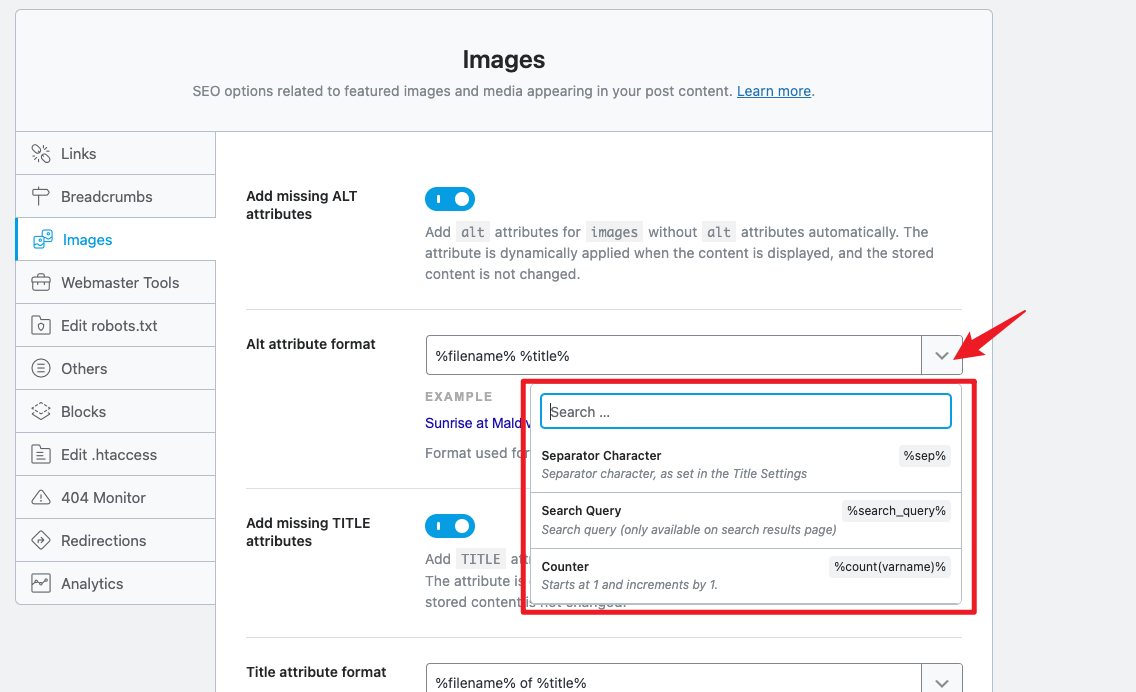This screenshot has height=692, width=1136.
Task: Click the Links sidebar icon
Action: click(x=41, y=154)
